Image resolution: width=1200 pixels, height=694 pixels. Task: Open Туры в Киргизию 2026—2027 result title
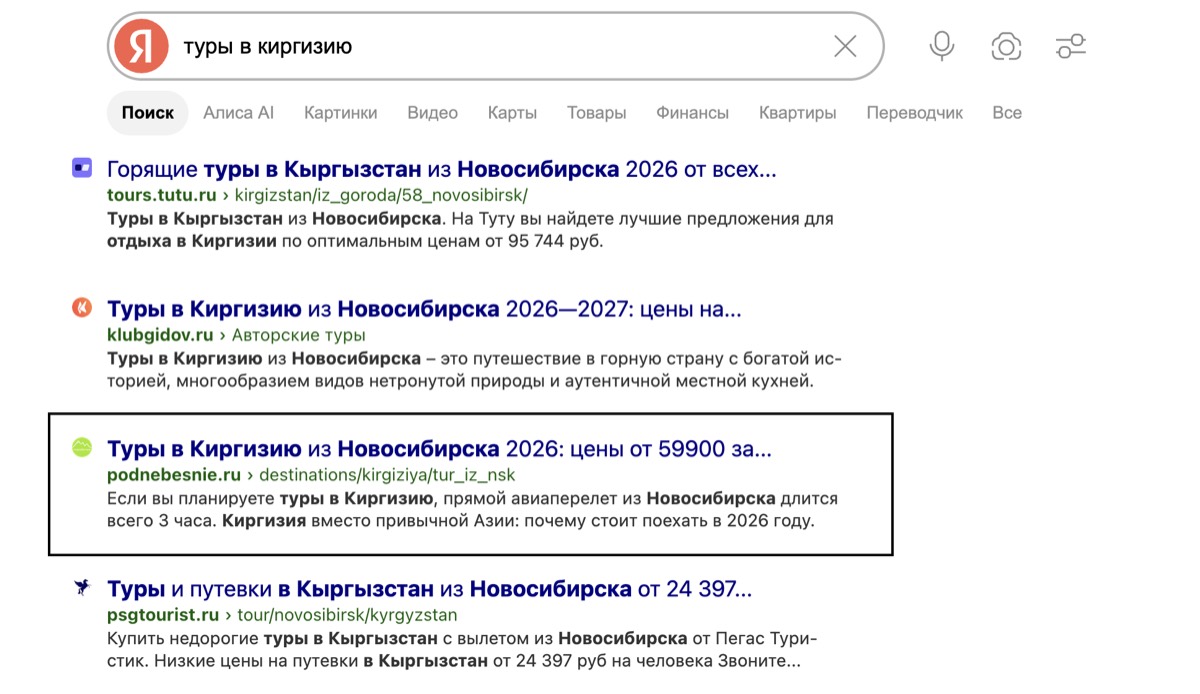tap(424, 309)
